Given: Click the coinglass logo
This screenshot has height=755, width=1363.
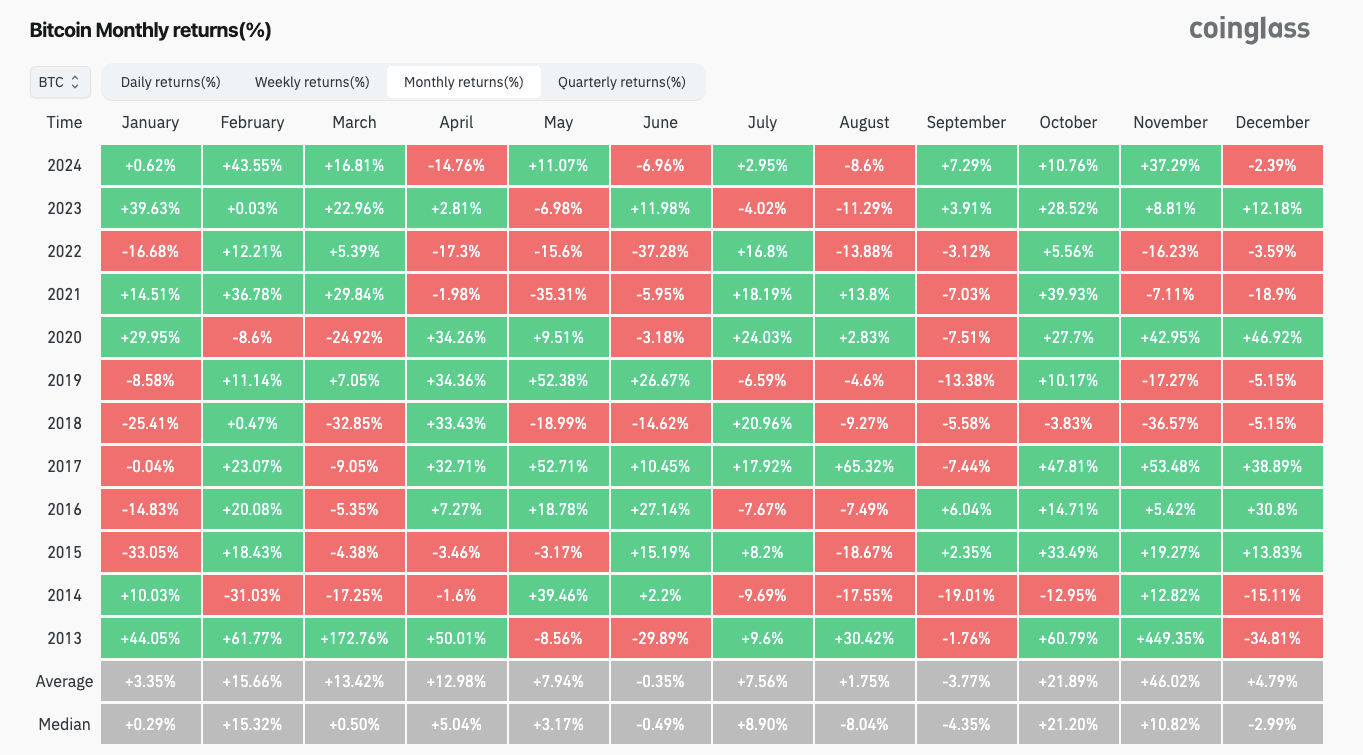Looking at the screenshot, I should 1249,29.
